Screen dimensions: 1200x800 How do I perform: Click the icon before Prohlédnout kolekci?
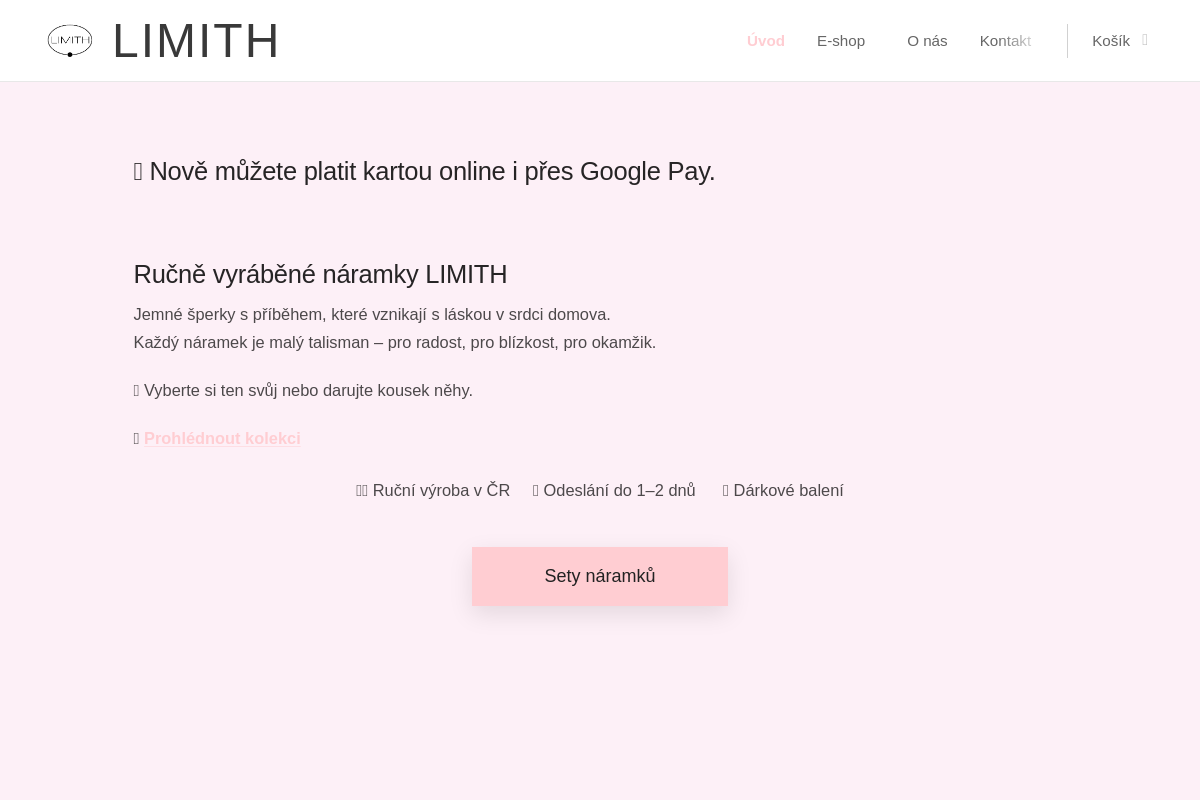136,438
